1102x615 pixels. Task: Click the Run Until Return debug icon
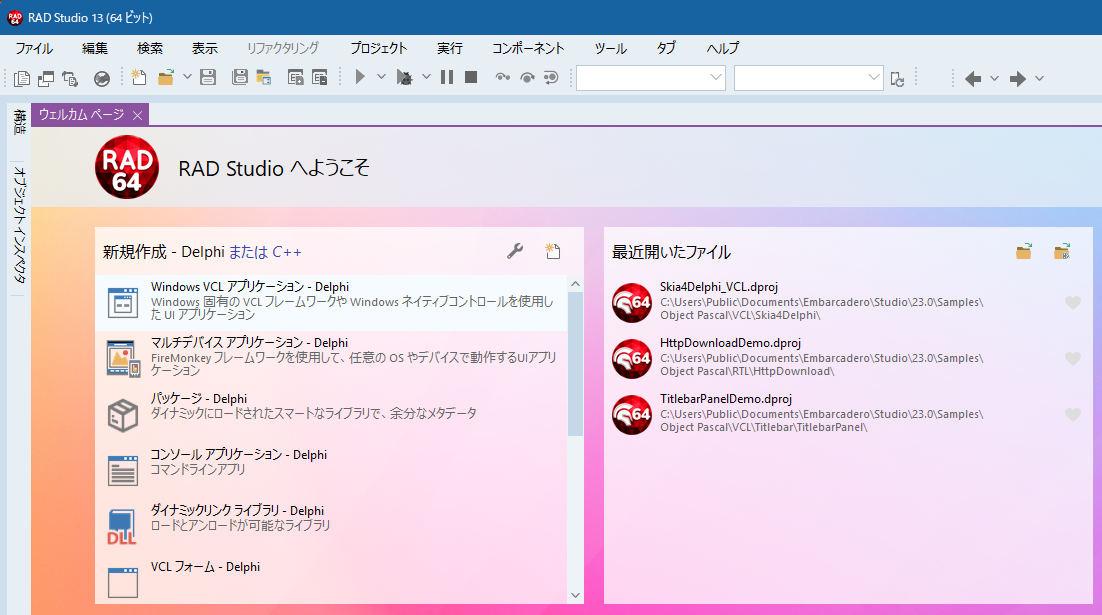pos(551,77)
